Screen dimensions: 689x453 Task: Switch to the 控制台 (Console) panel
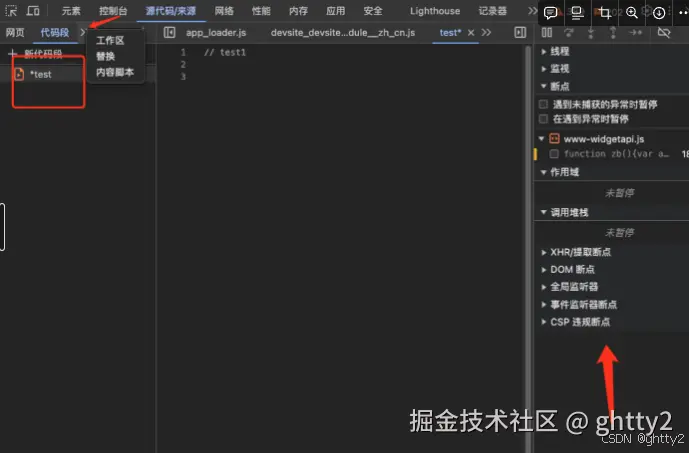(x=113, y=11)
